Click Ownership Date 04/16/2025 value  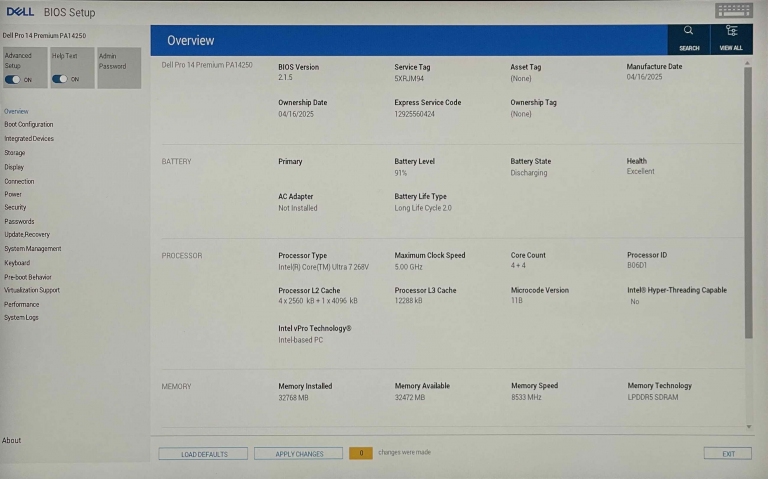pos(296,114)
